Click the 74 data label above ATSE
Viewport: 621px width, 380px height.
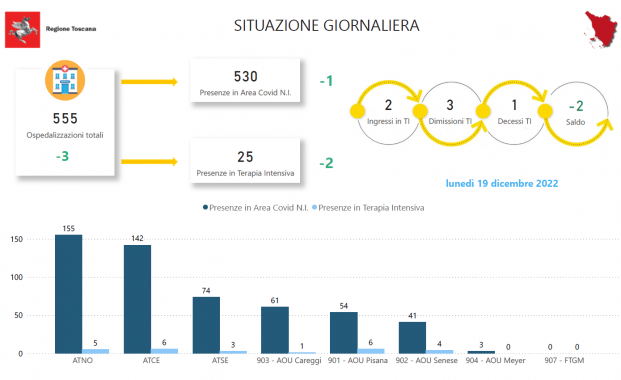(206, 291)
